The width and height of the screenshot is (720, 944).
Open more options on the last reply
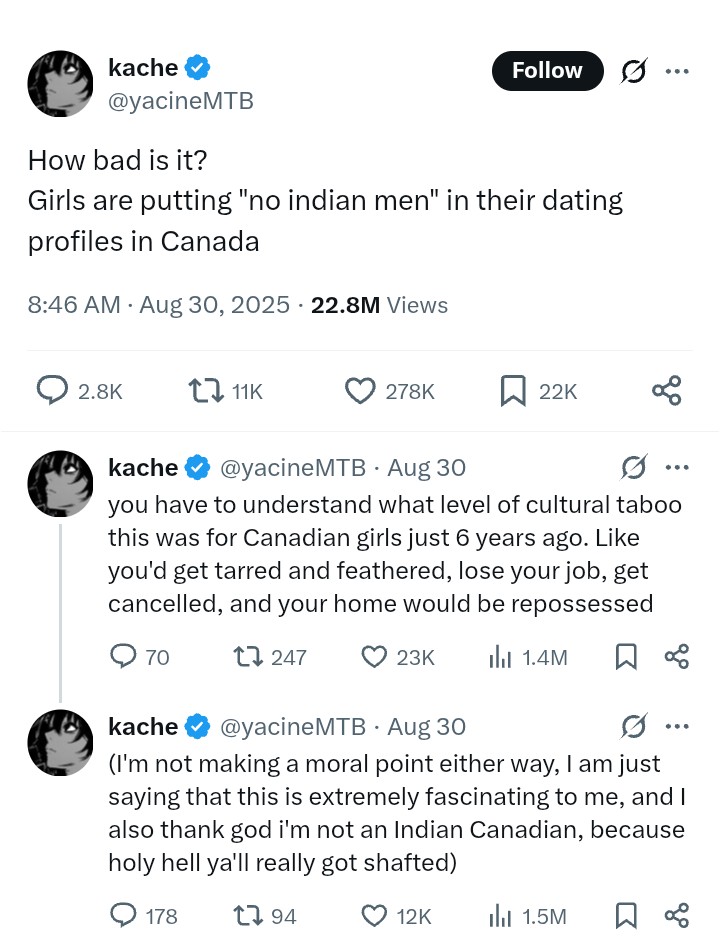tap(677, 726)
